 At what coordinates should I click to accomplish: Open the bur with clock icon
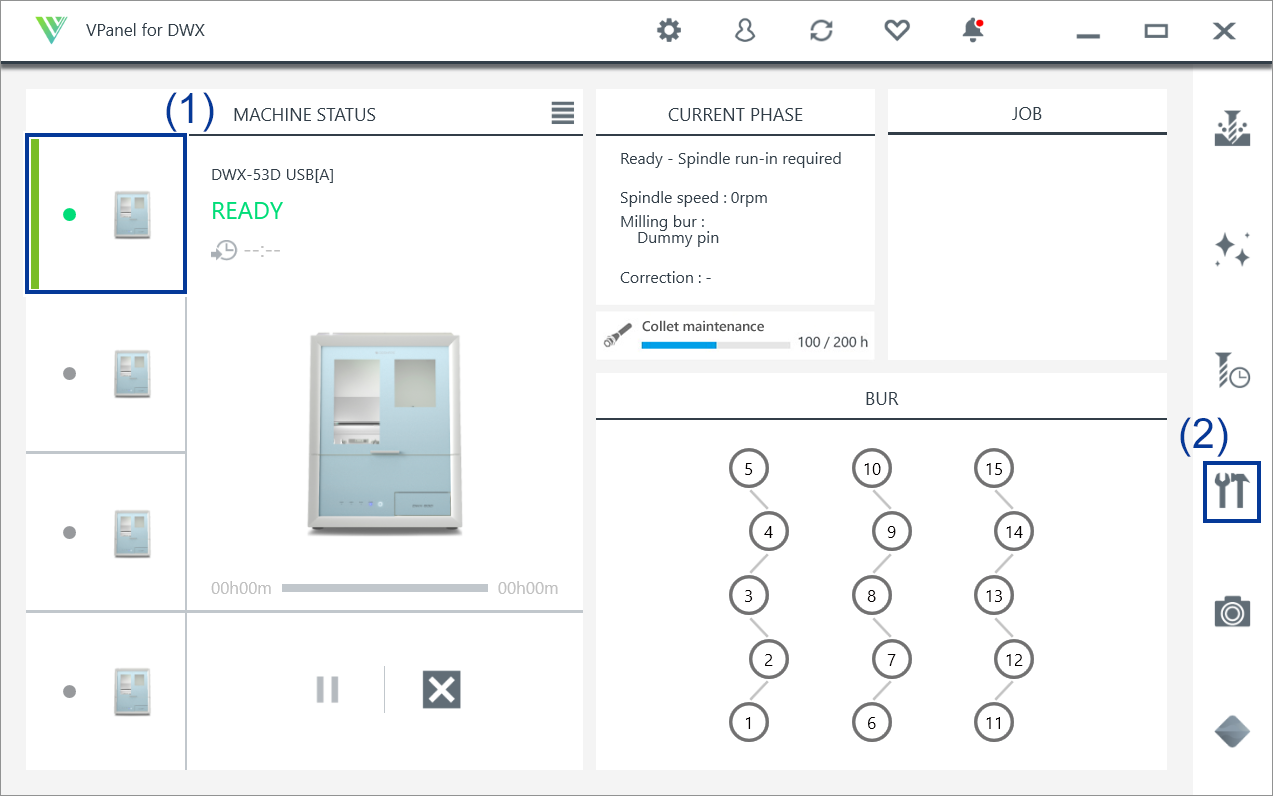(x=1232, y=370)
